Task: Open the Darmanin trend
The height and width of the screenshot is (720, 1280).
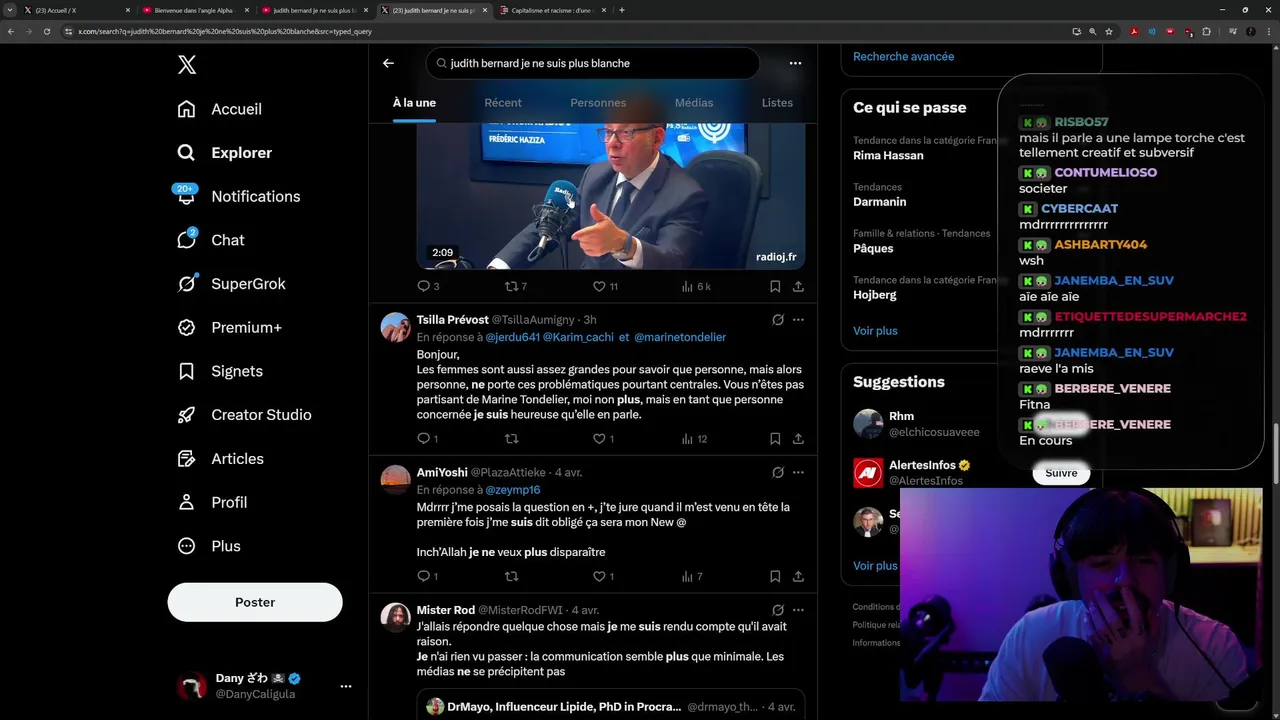Action: pos(880,202)
